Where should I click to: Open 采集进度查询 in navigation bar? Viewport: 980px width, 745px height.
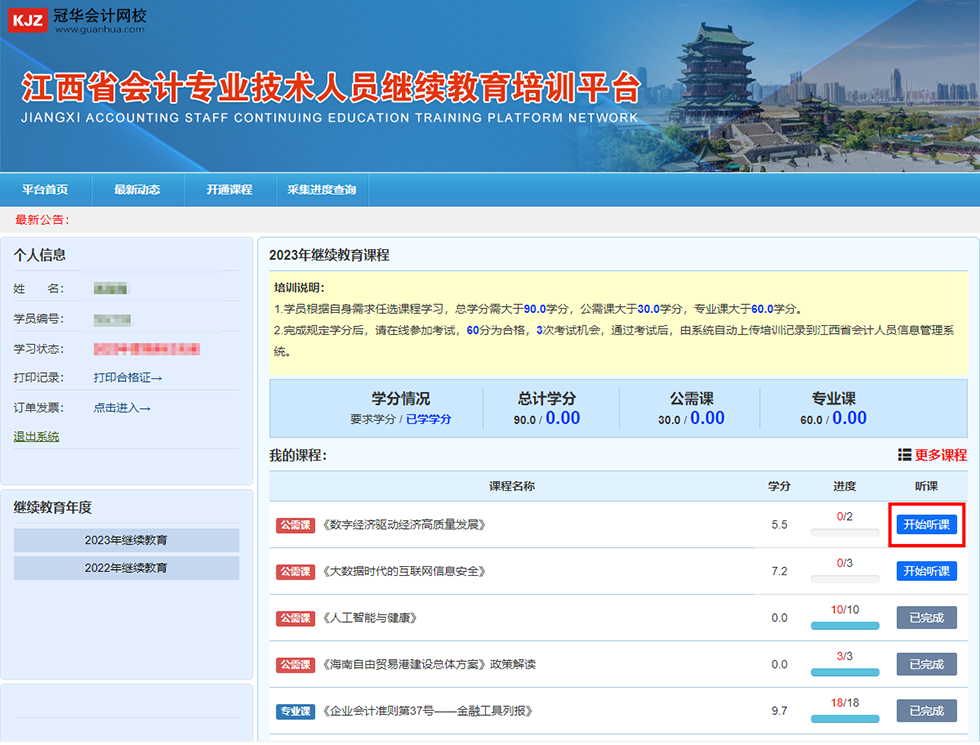(x=321, y=189)
